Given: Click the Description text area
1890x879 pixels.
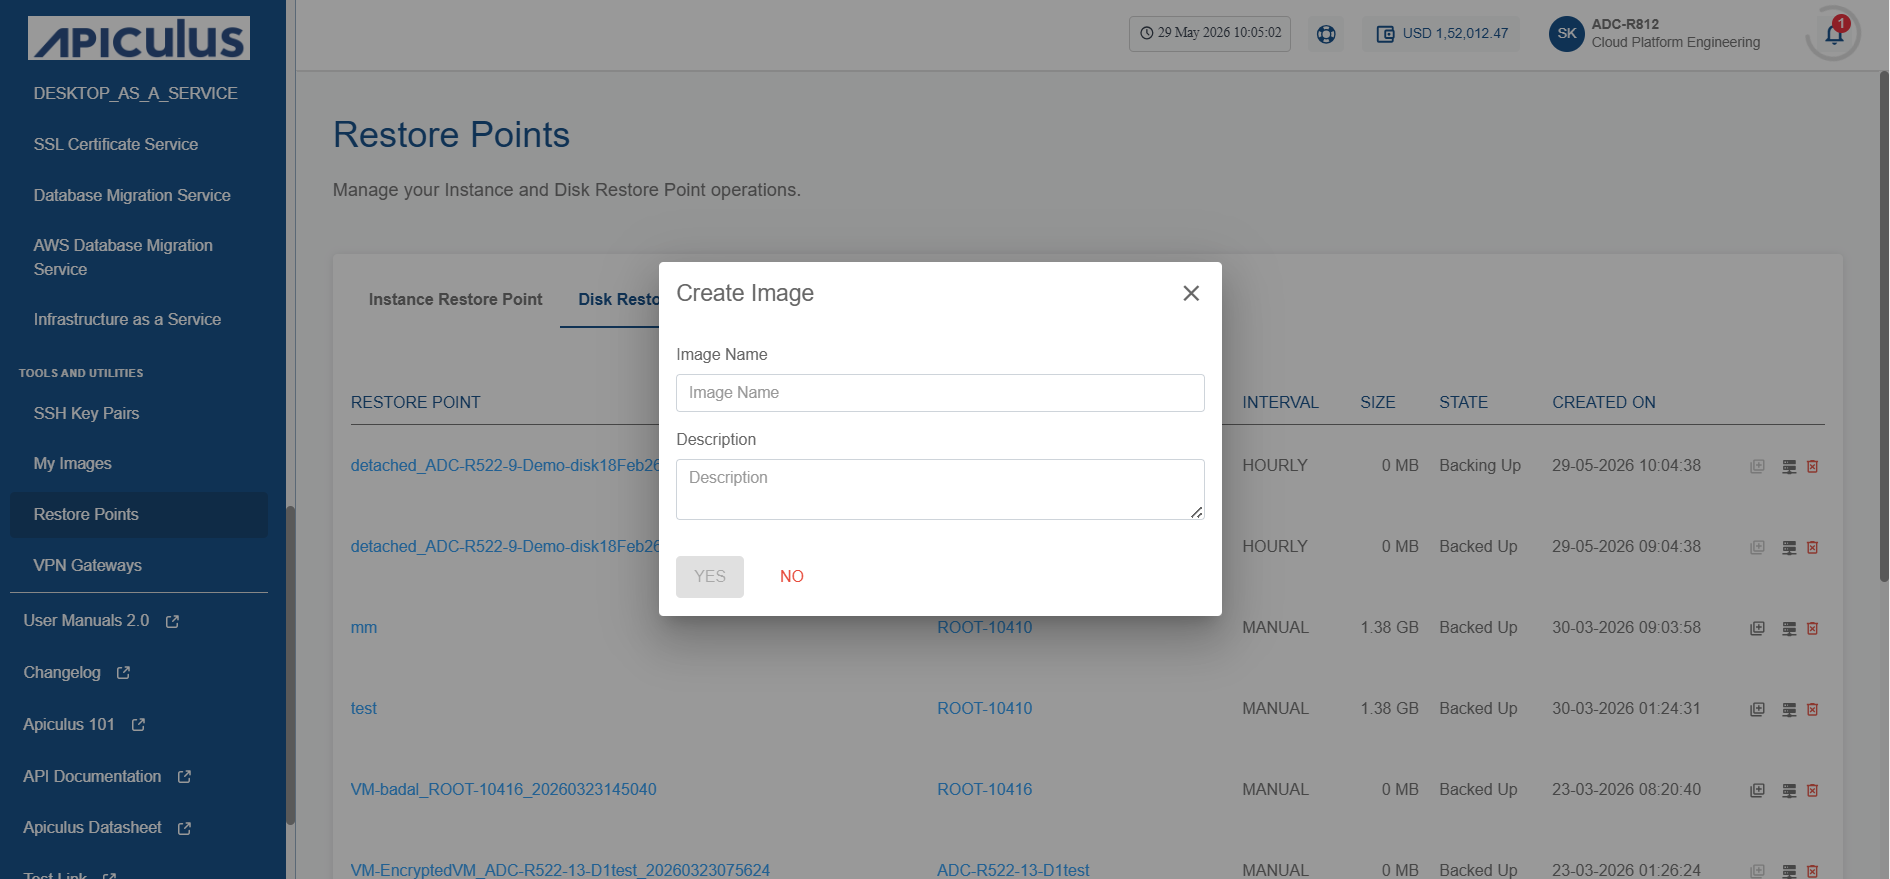Looking at the screenshot, I should click(x=940, y=489).
